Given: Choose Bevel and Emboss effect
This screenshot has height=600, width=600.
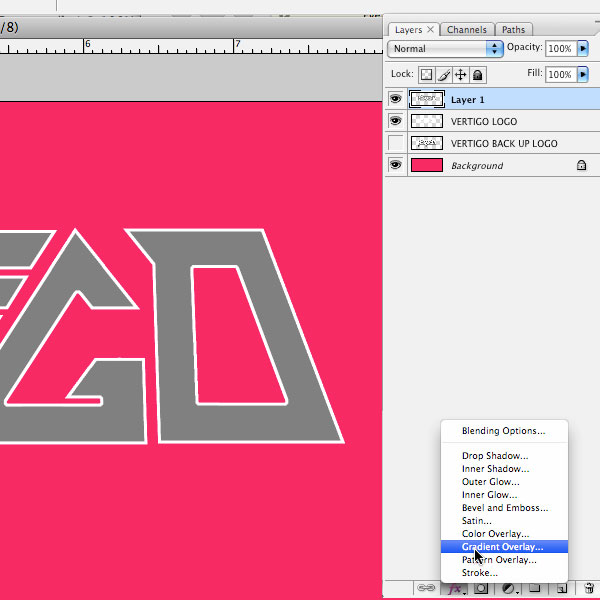Looking at the screenshot, I should point(504,508).
